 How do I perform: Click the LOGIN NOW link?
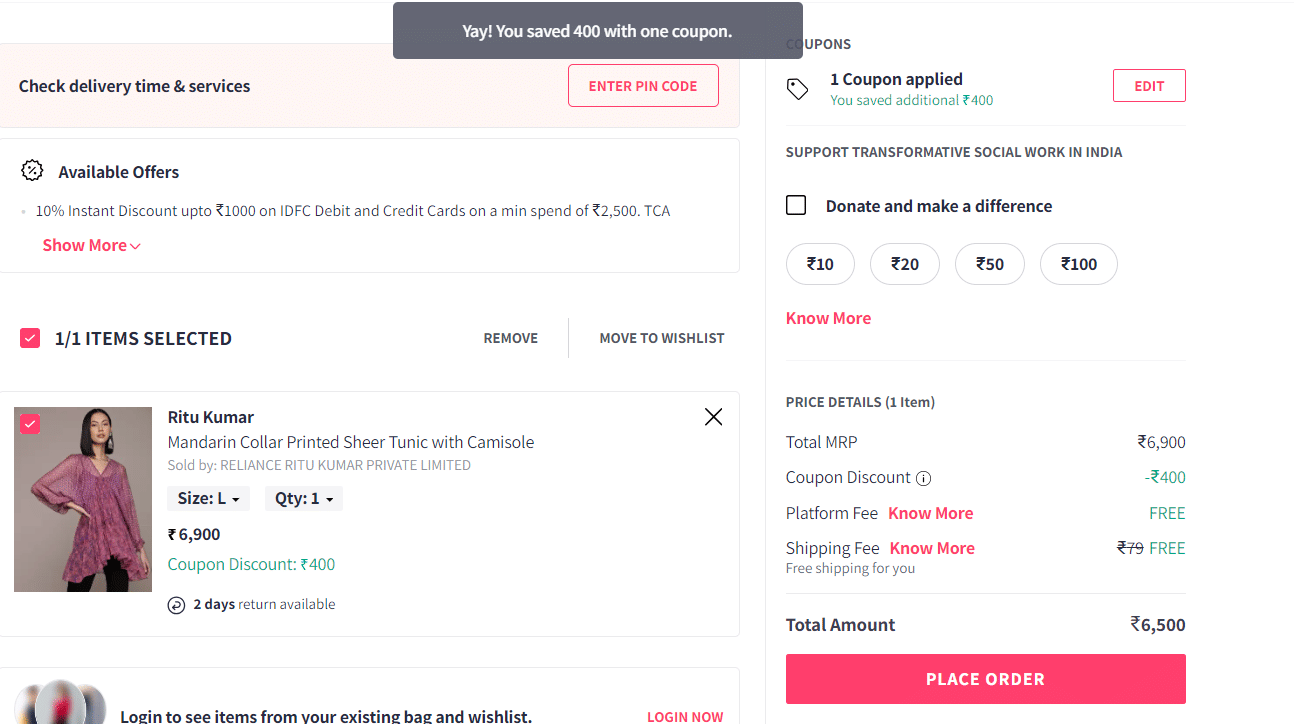(x=684, y=716)
